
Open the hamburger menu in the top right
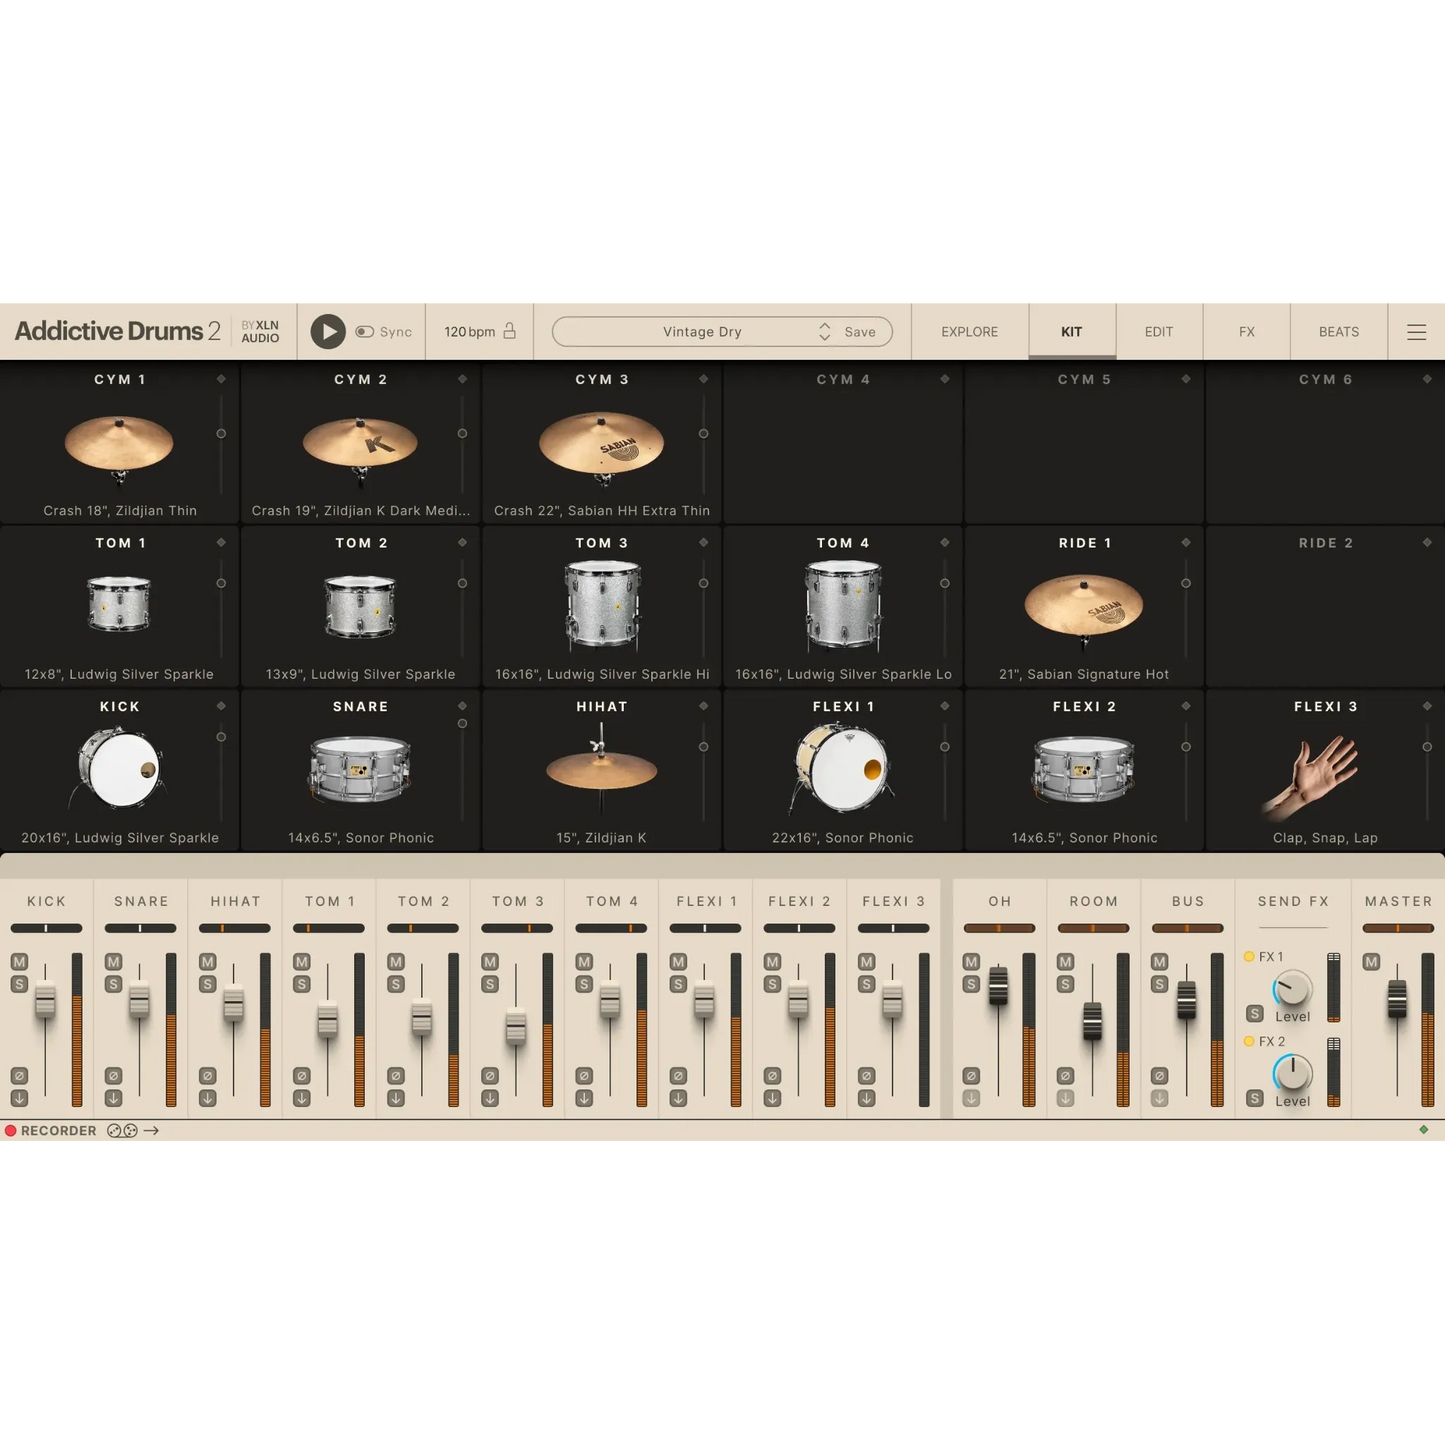pos(1416,331)
